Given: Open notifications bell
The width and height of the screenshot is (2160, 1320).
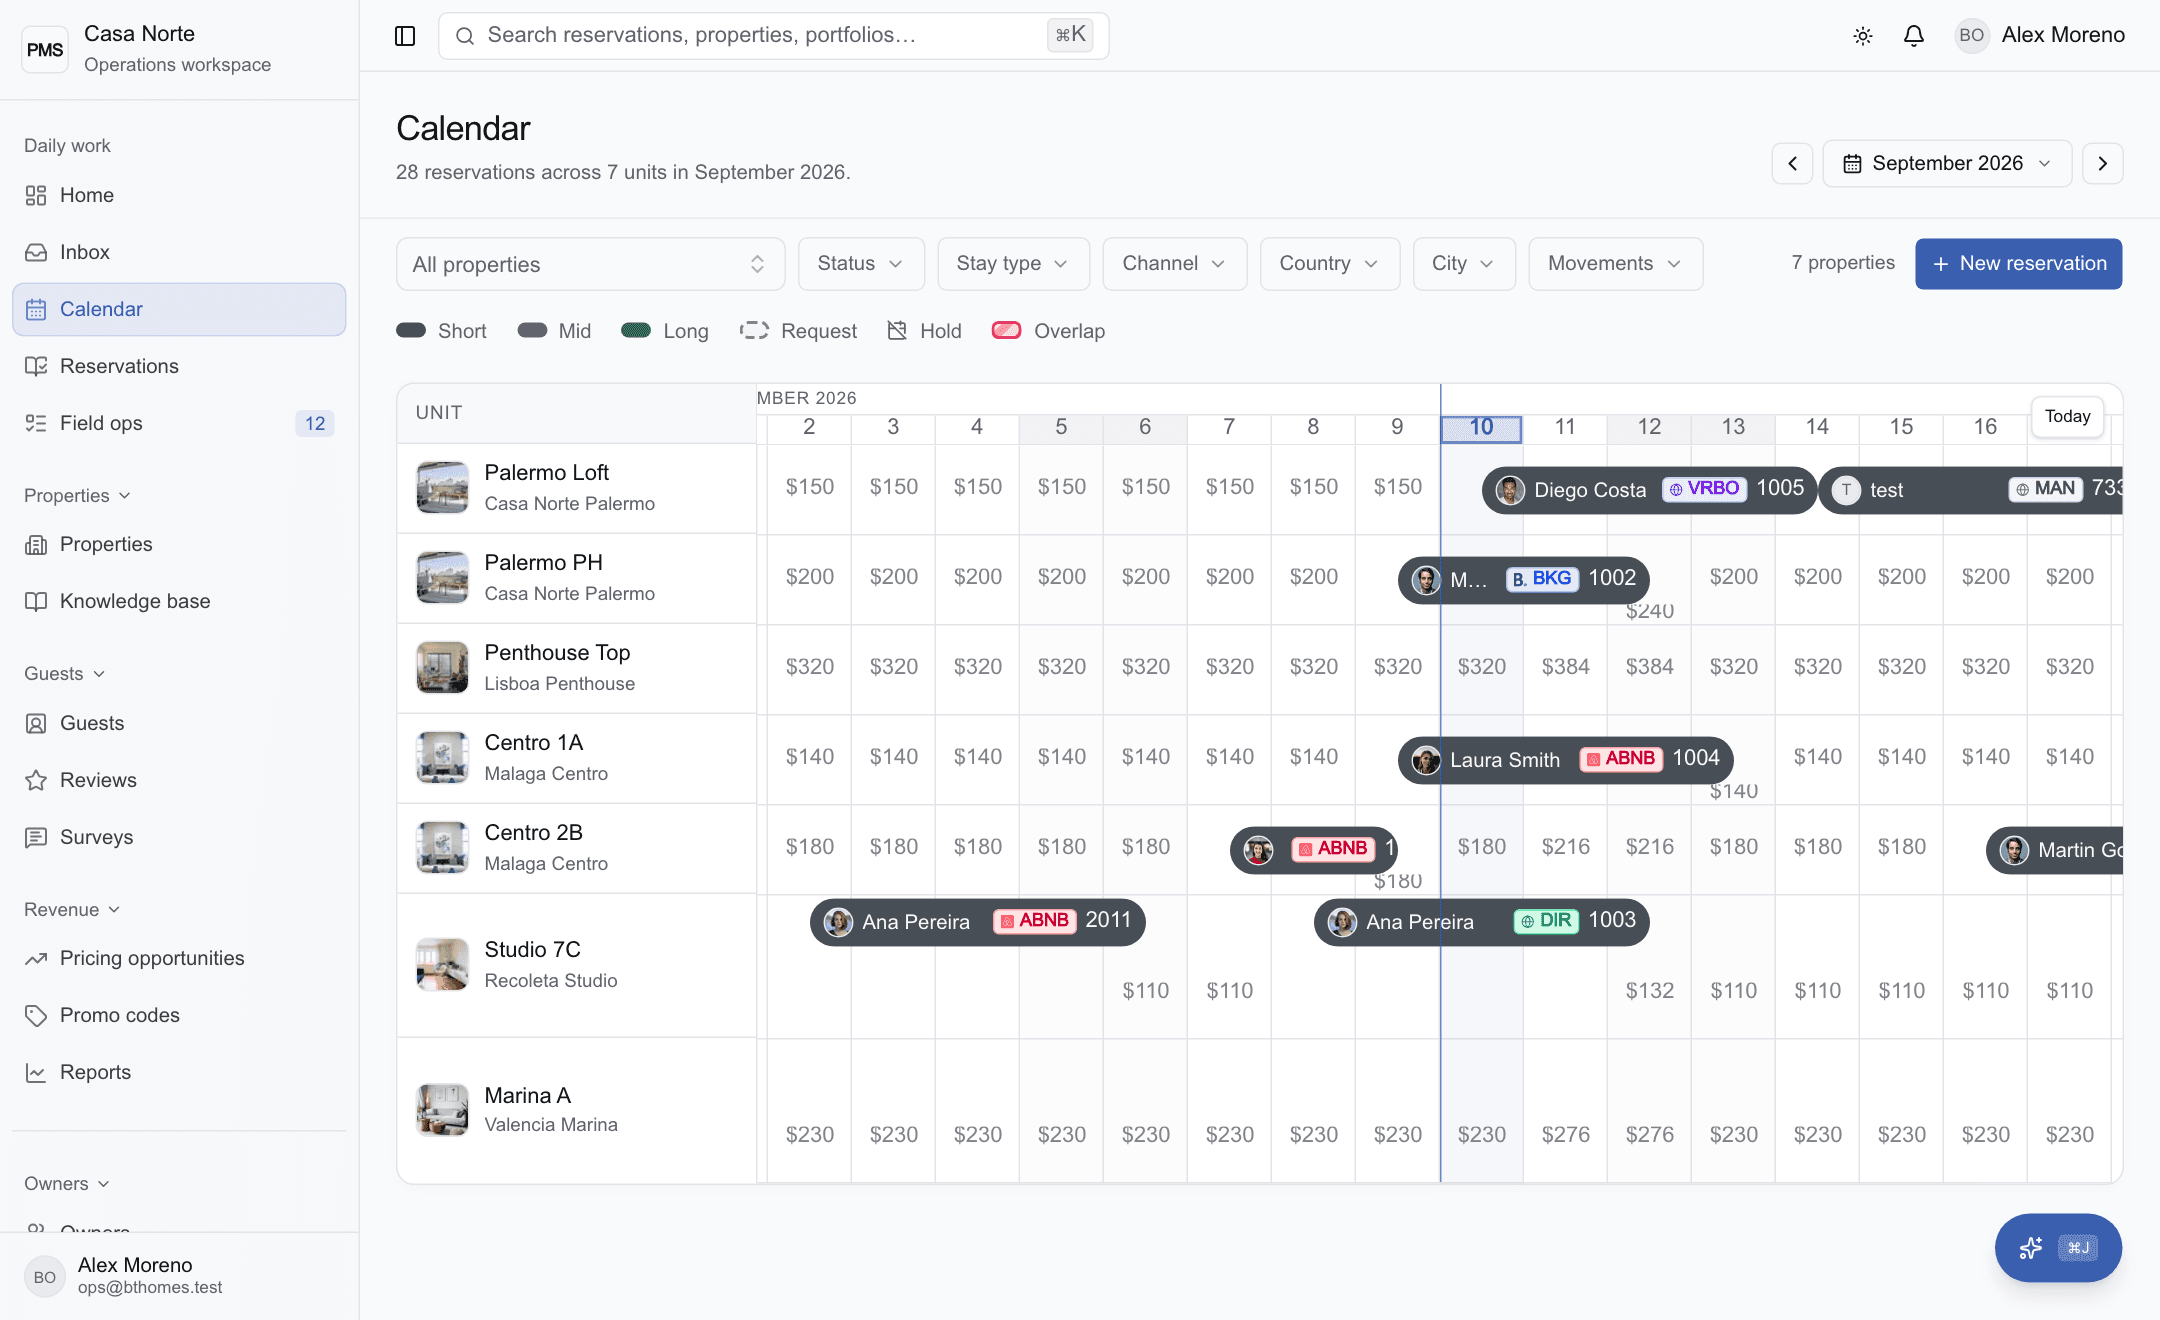Looking at the screenshot, I should click(1913, 36).
